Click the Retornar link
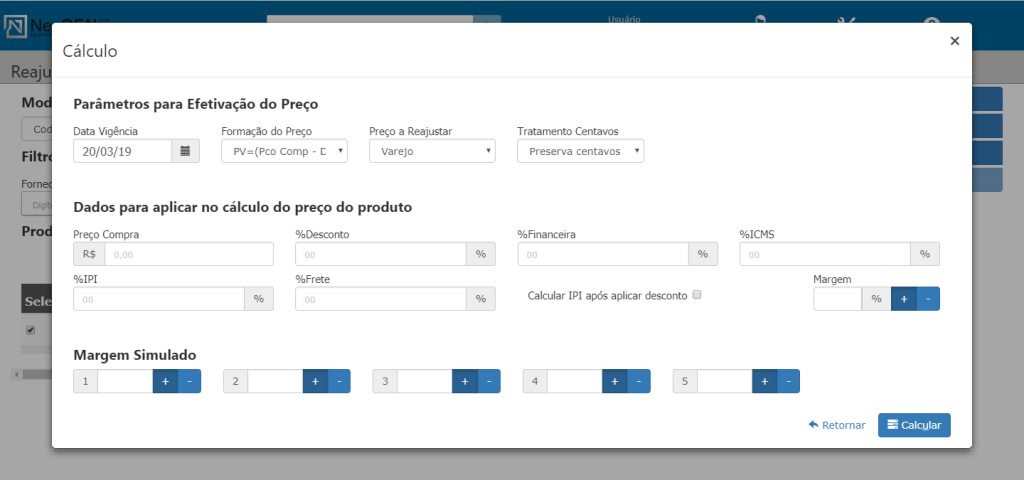Image resolution: width=1024 pixels, height=480 pixels. click(x=837, y=425)
